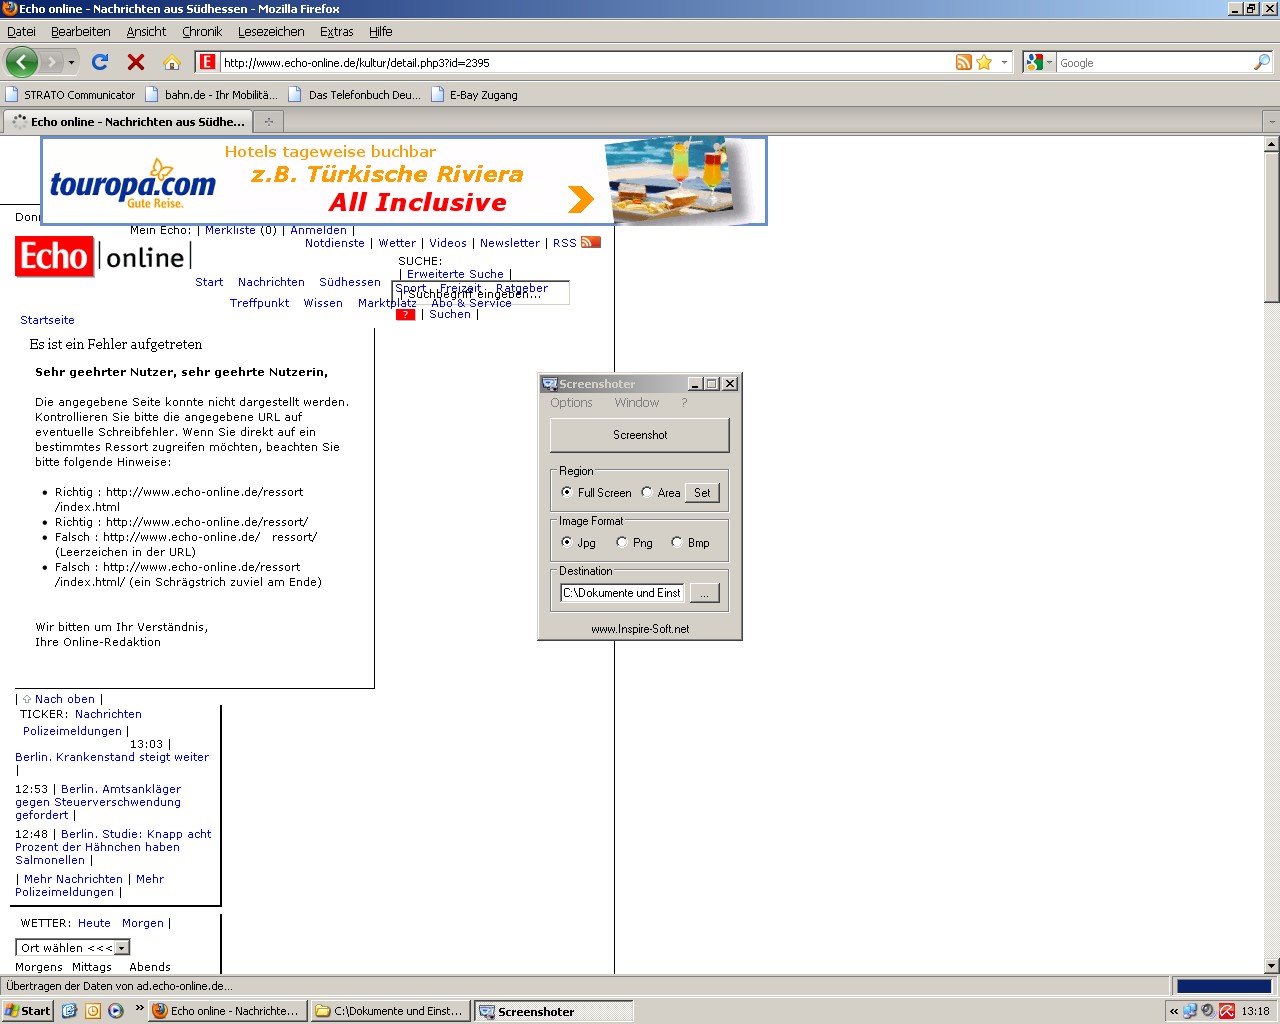Expand the address bar URL history dropdown
Screen dimensions: 1280x1024
point(1005,62)
